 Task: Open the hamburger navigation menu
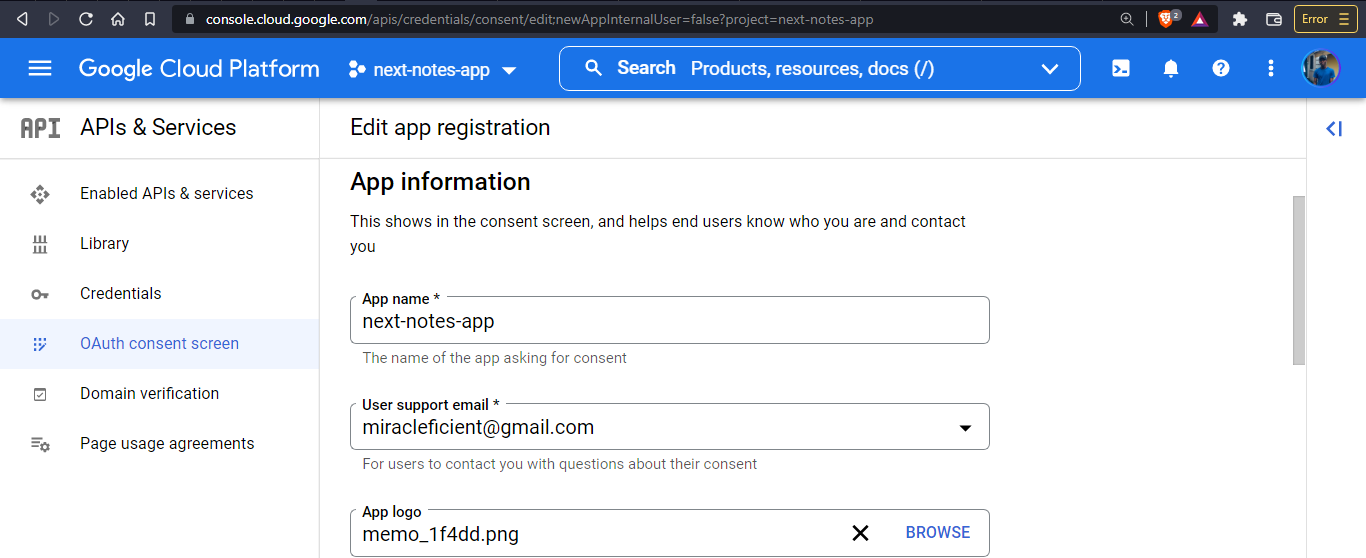point(40,68)
